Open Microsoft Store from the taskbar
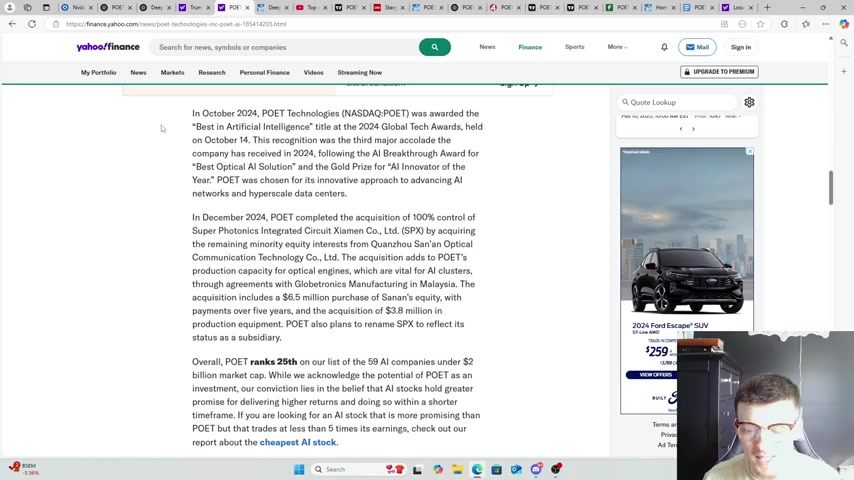The width and height of the screenshot is (854, 480). coord(496,469)
